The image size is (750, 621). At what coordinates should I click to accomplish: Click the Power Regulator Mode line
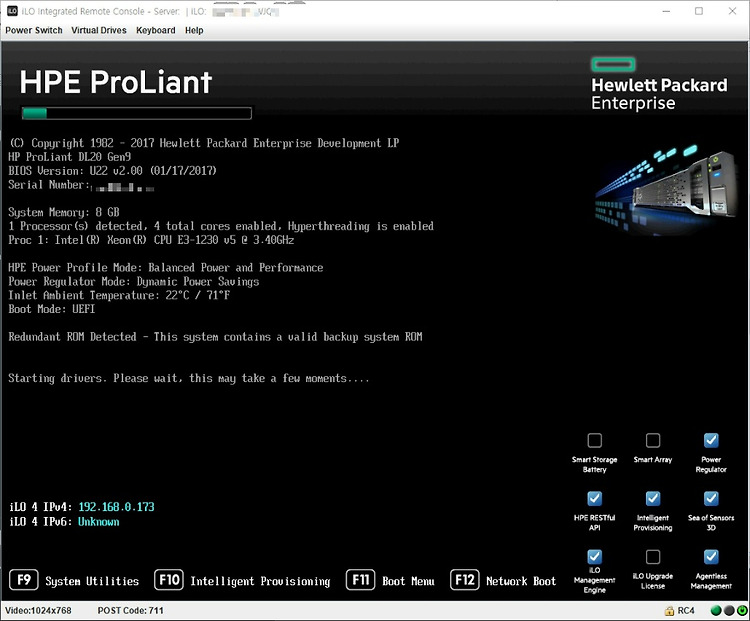pyautogui.click(x=133, y=281)
